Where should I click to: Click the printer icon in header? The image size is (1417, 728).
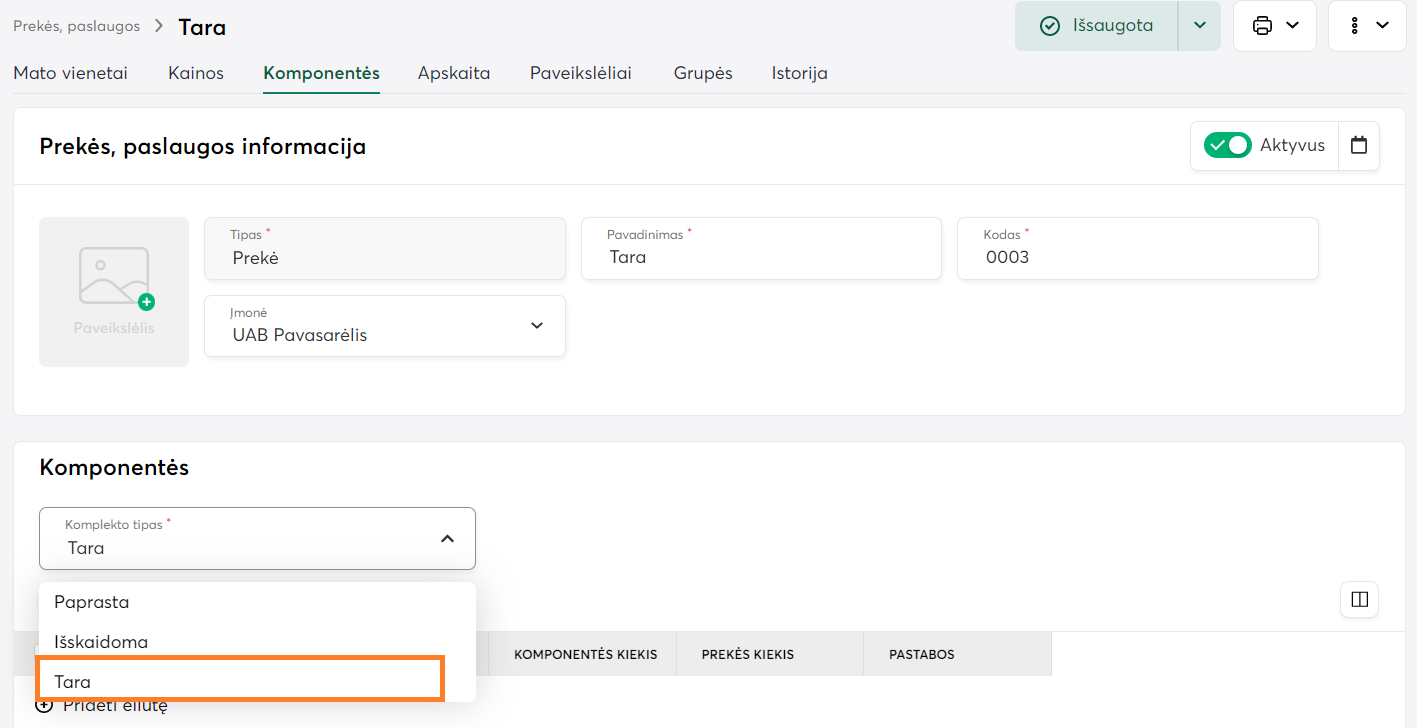pos(1262,26)
